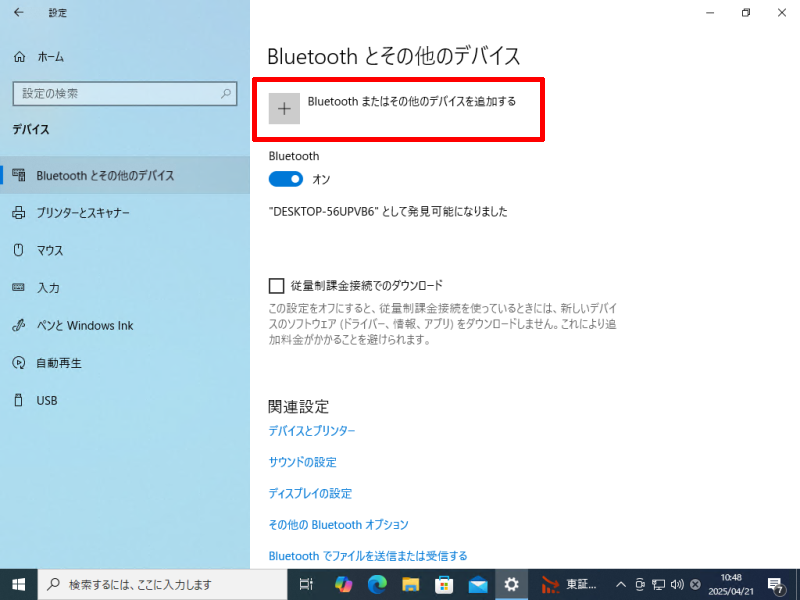The height and width of the screenshot is (600, 800).
Task: Click the Settings gear icon in the taskbar
Action: click(x=512, y=585)
